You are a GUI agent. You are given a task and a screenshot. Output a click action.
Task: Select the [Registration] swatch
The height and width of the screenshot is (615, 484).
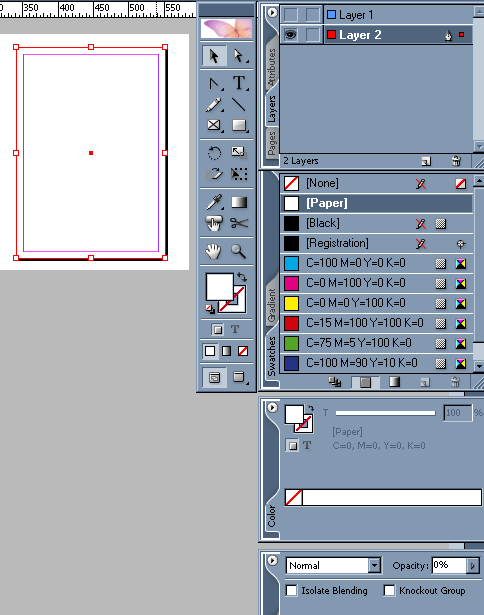coord(377,243)
